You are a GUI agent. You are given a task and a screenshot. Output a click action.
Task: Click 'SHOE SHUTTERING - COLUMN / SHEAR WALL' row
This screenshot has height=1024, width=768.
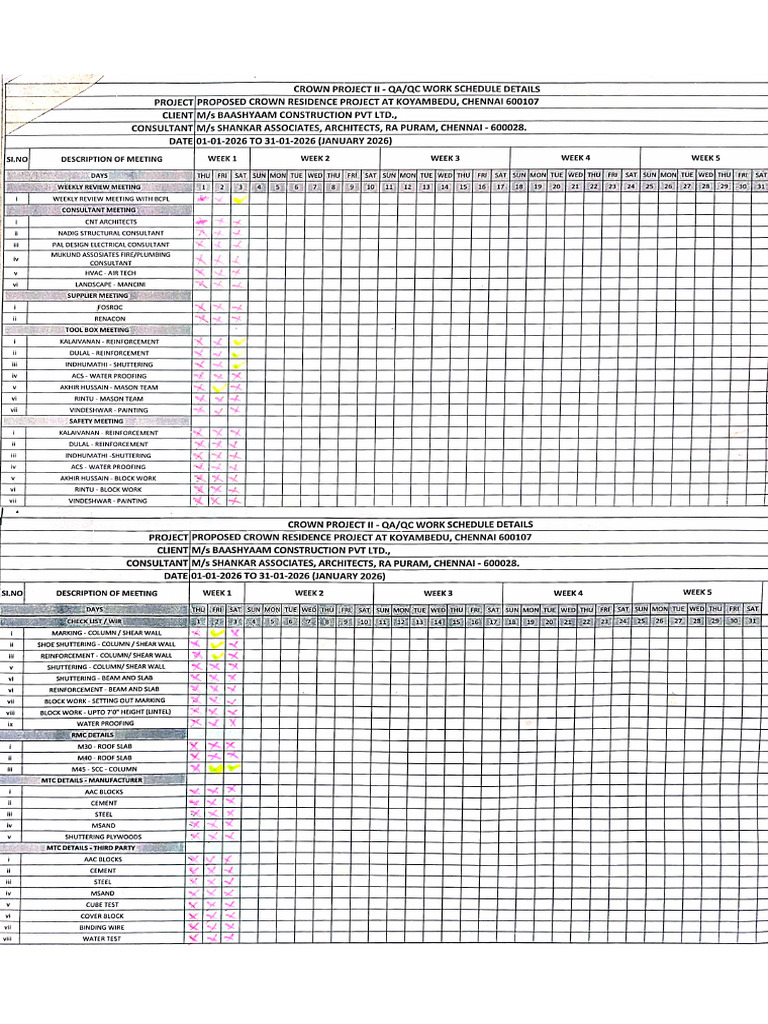(106, 645)
